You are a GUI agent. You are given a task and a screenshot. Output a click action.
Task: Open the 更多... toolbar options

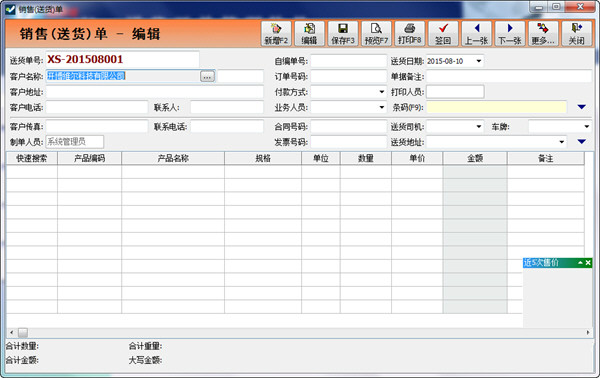(x=543, y=34)
